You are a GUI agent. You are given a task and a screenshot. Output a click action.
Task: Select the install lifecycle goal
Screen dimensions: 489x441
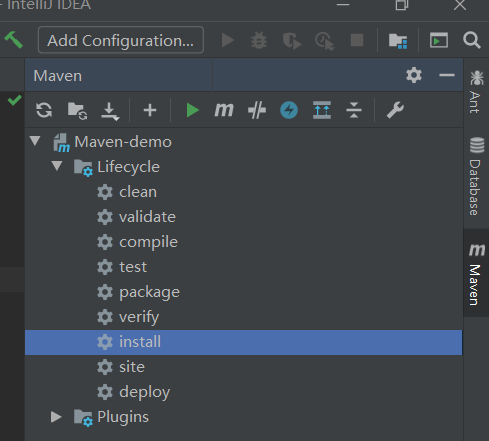point(244,342)
